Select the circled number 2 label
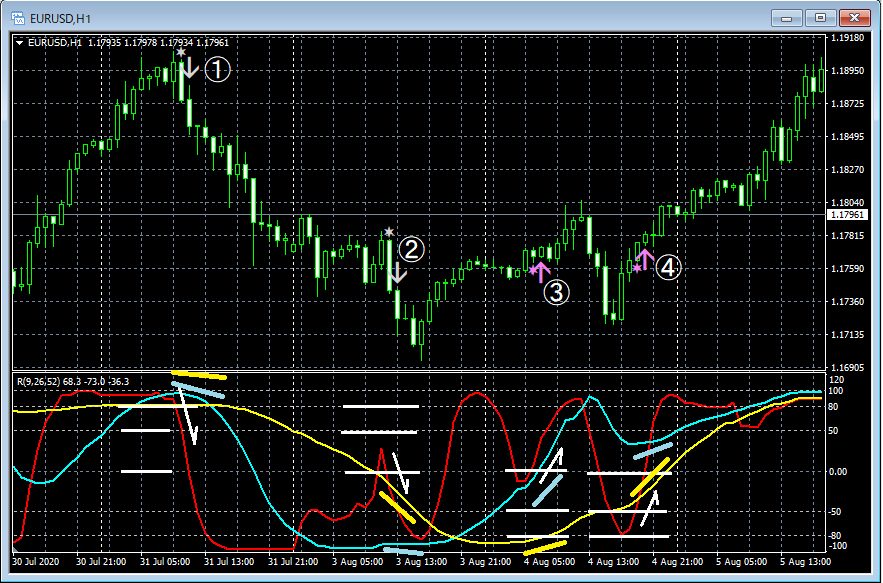The width and height of the screenshot is (883, 583). click(411, 250)
